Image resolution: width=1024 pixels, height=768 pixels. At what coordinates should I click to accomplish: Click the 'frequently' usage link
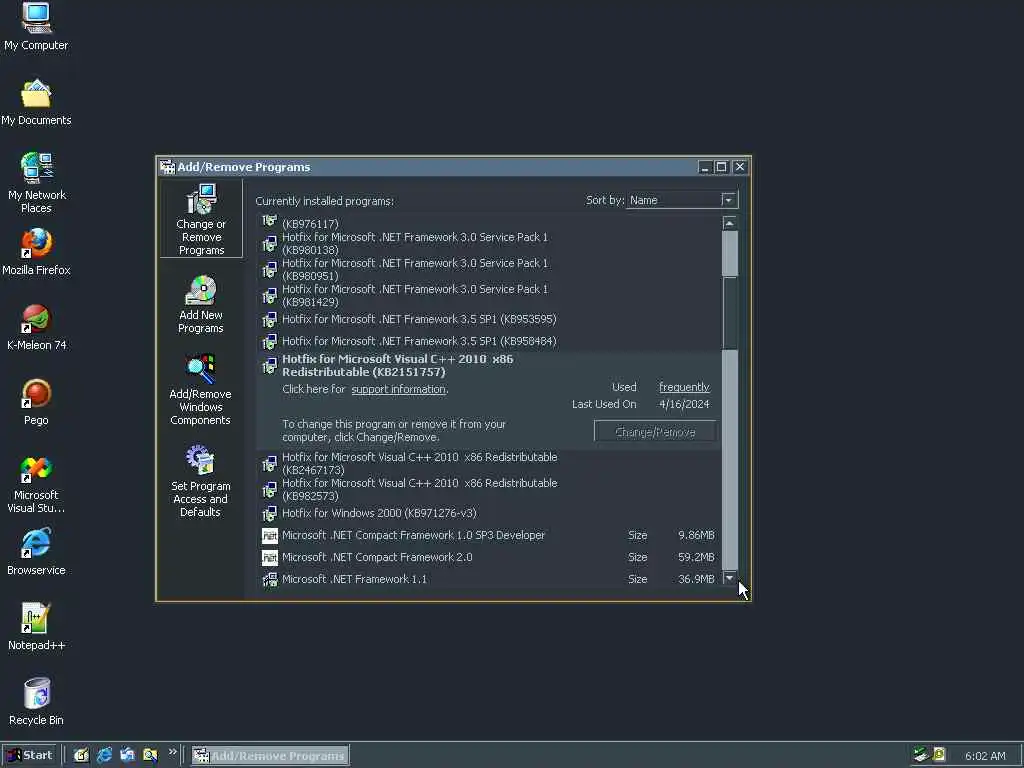[x=684, y=387]
